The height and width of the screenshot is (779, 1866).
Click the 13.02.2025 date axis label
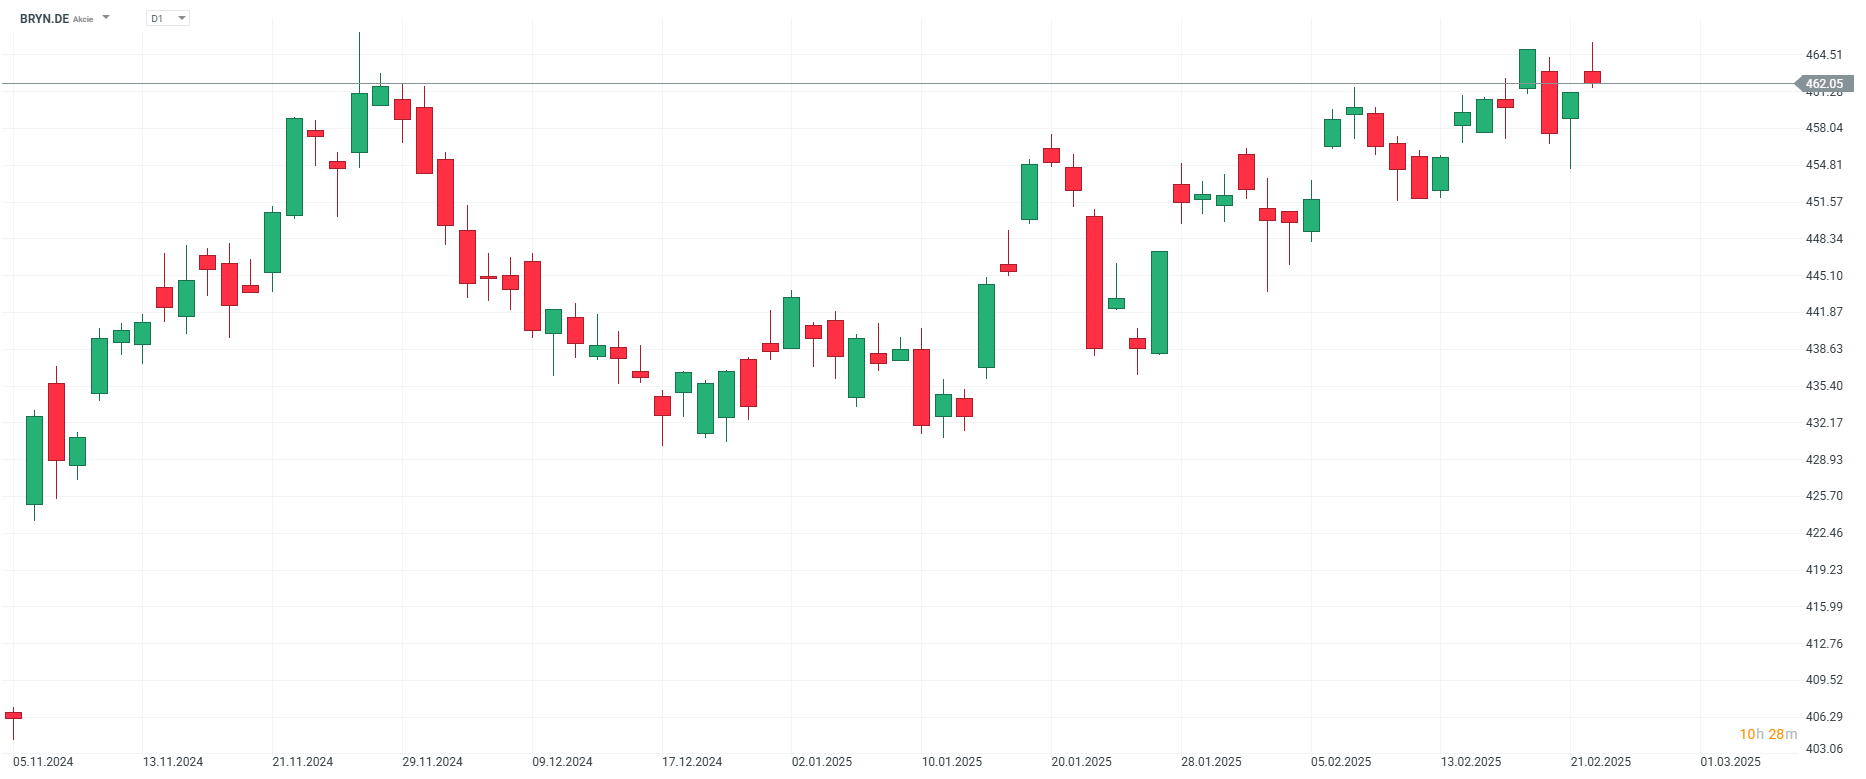[1471, 762]
